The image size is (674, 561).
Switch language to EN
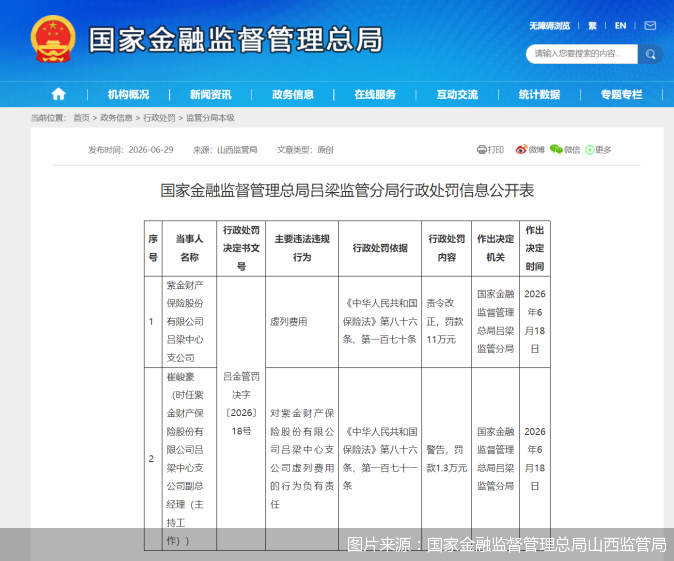pyautogui.click(x=620, y=26)
